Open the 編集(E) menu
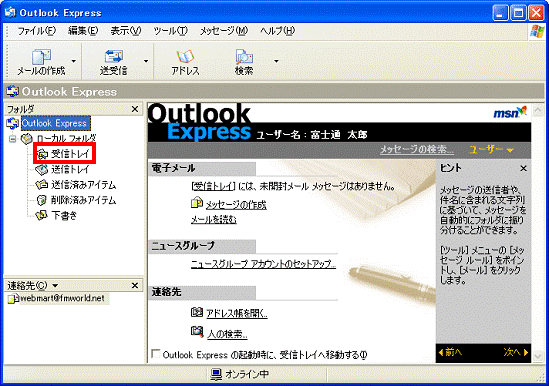Image resolution: width=549 pixels, height=386 pixels. (x=83, y=31)
